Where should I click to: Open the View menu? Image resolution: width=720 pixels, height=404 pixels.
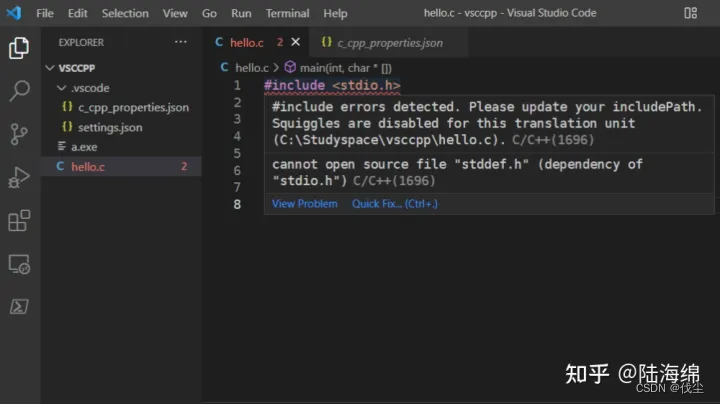(x=175, y=13)
